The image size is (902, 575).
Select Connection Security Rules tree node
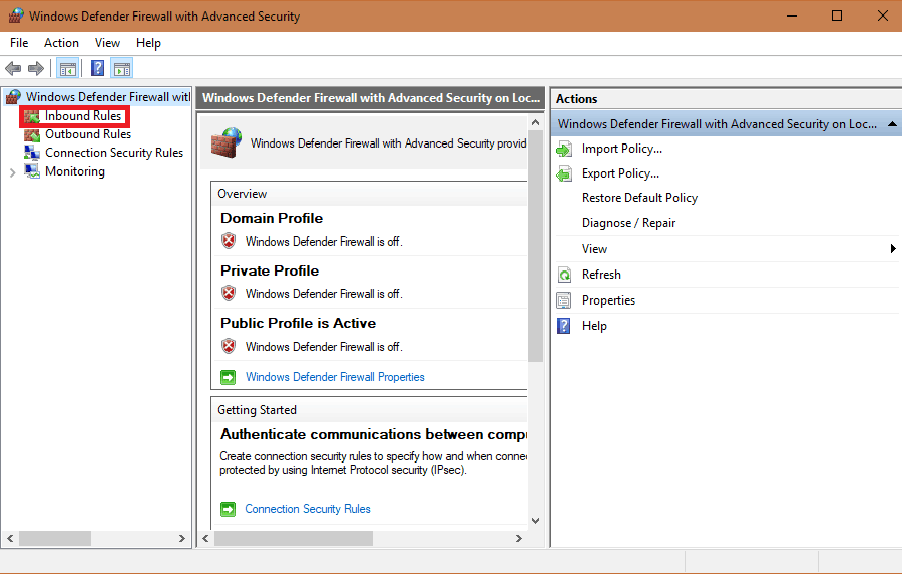114,153
